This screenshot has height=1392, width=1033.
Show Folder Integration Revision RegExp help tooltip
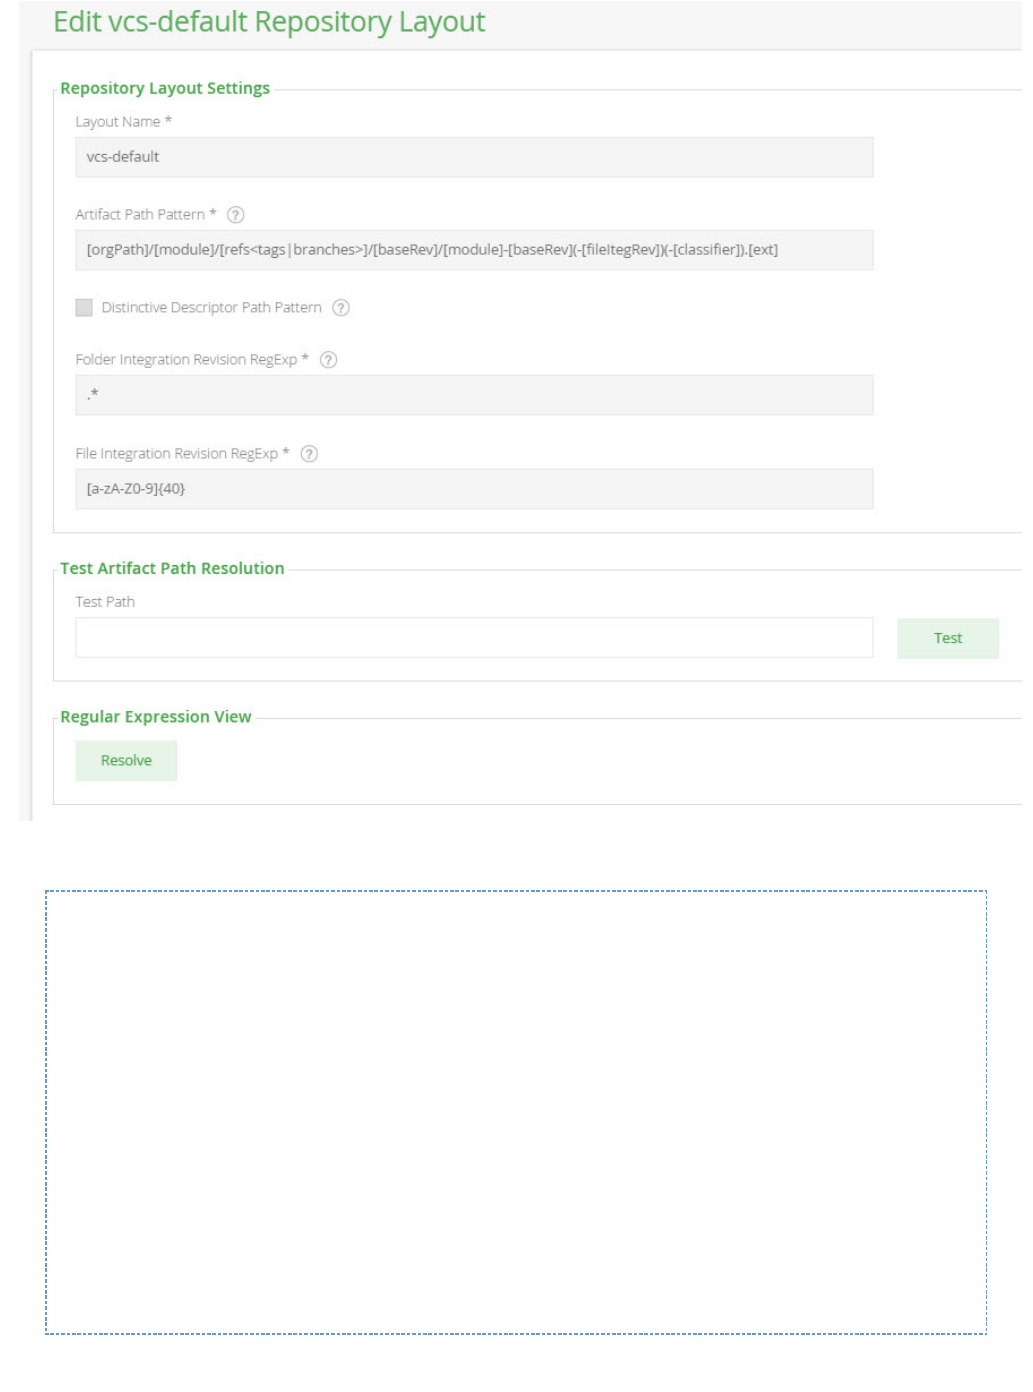click(328, 360)
